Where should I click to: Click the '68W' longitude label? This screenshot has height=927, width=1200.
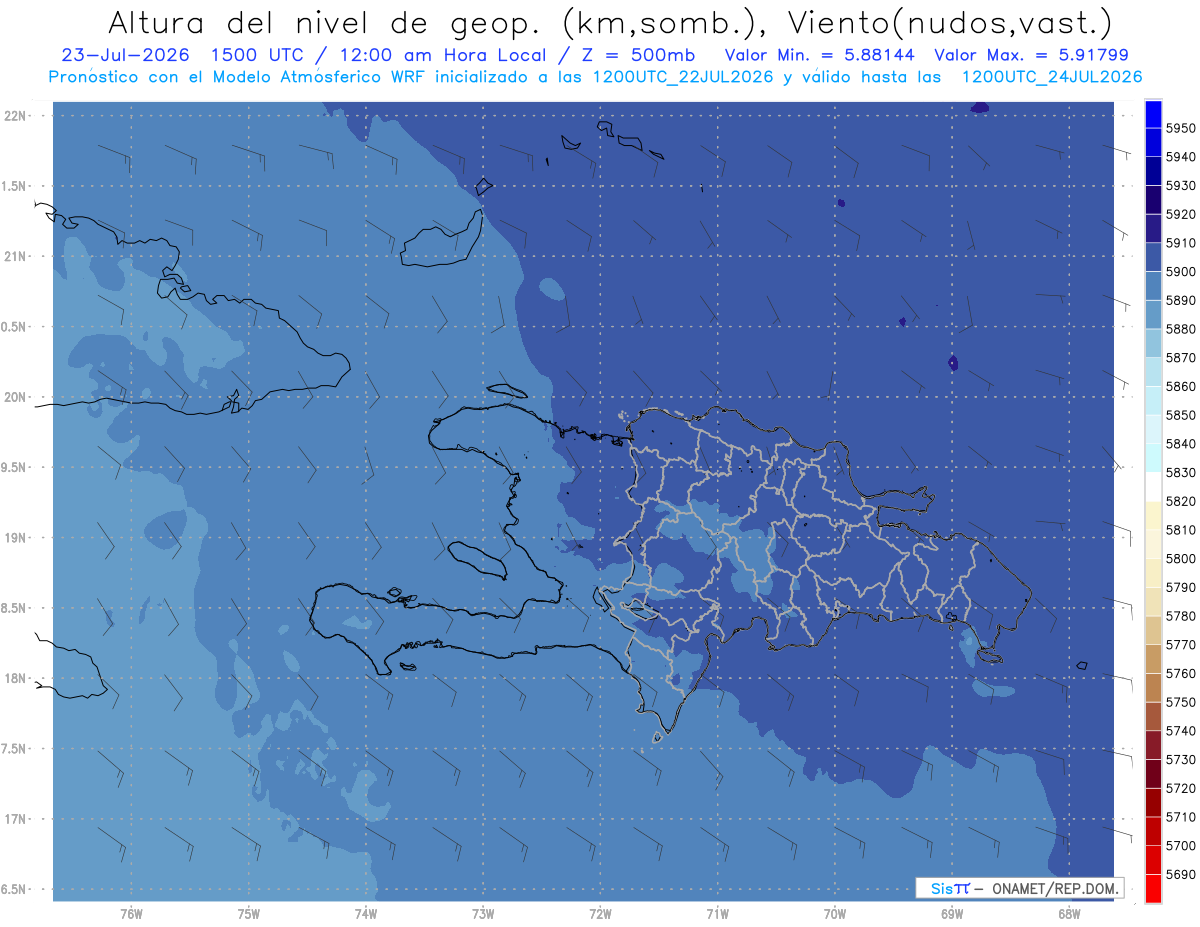[1069, 914]
